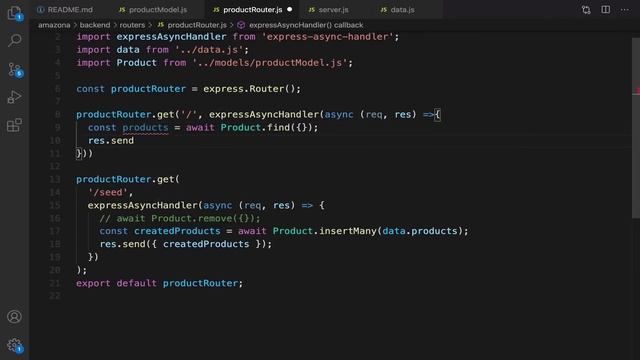Click the vertical editor scrollbar
Viewport: 640px width, 360px height.
point(636,129)
